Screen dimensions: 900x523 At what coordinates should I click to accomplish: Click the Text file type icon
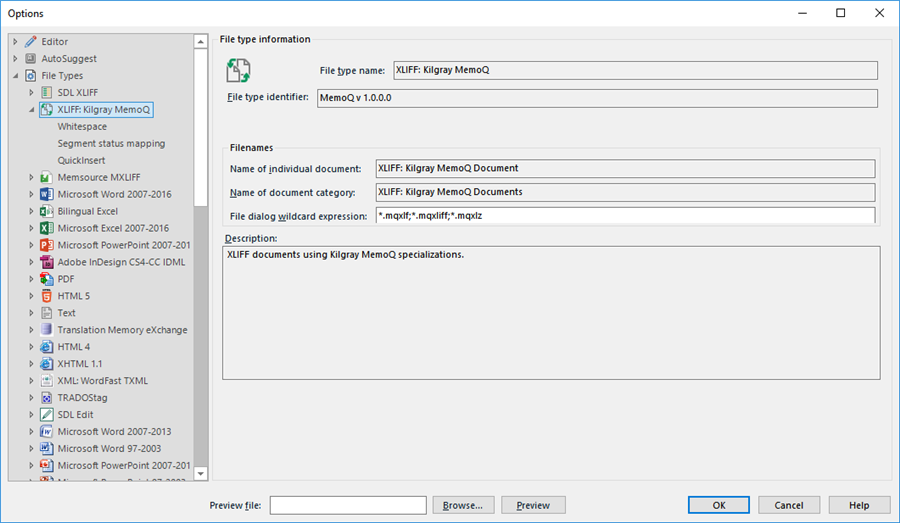(x=46, y=313)
